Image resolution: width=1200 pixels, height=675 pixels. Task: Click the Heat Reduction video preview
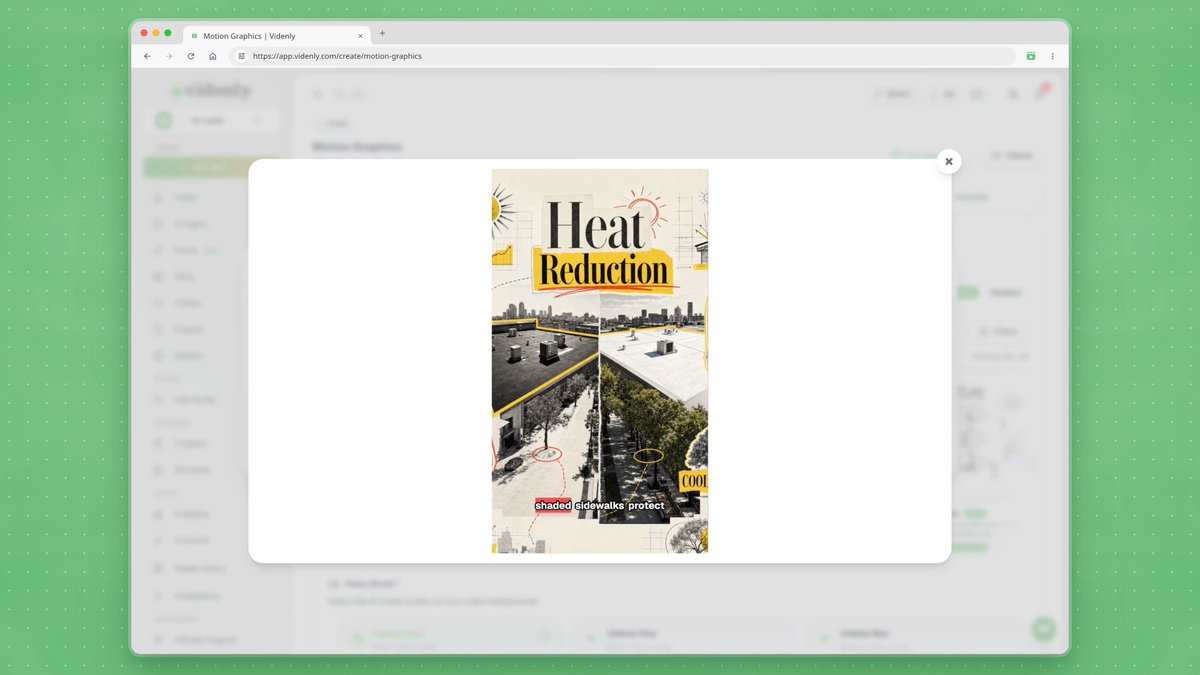click(600, 361)
